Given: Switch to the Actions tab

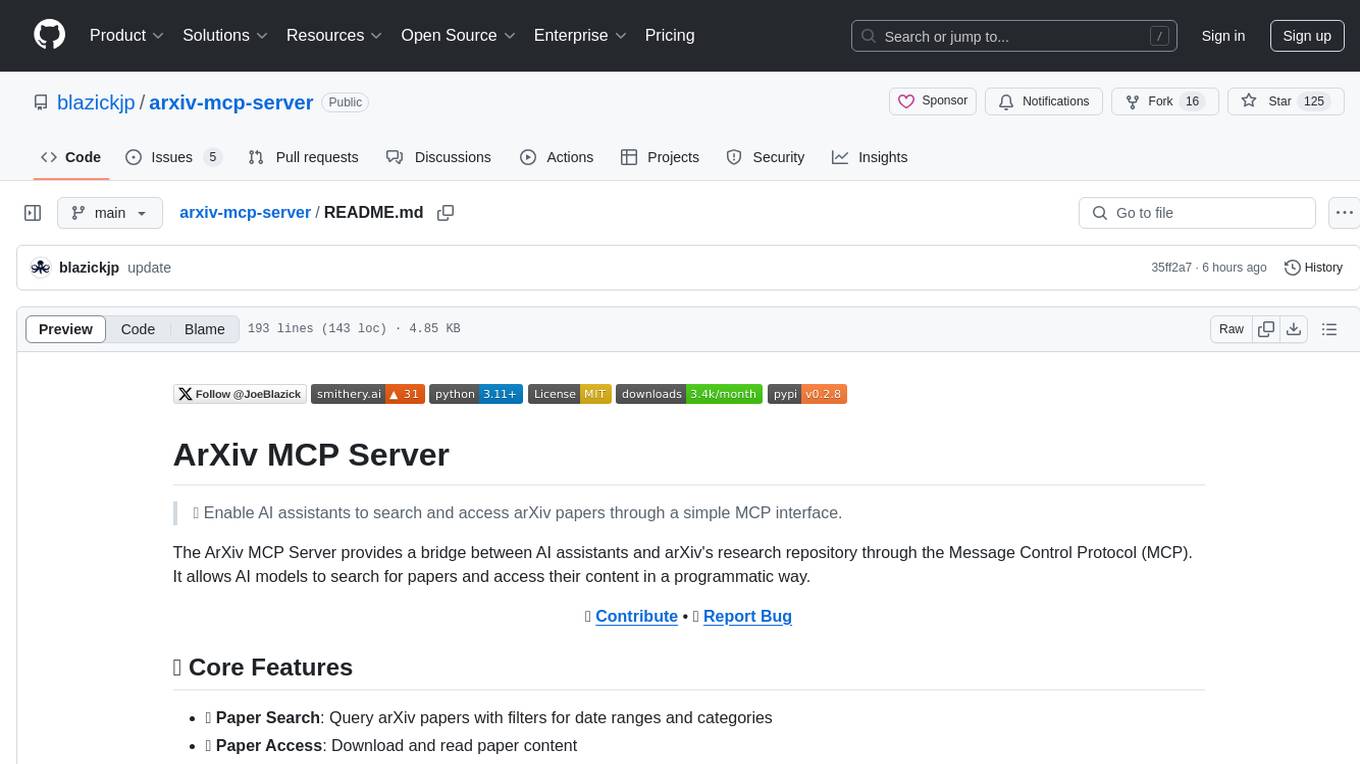Looking at the screenshot, I should (557, 157).
